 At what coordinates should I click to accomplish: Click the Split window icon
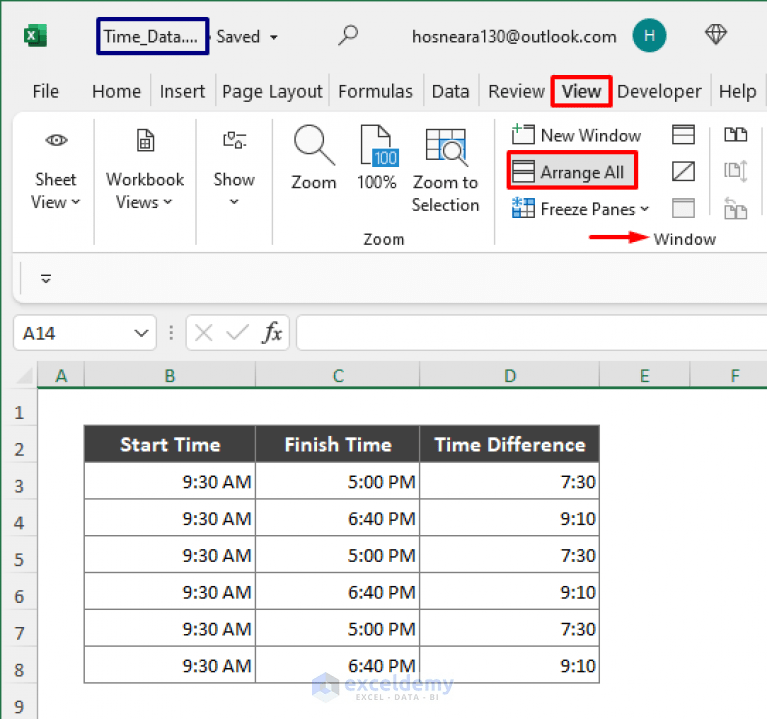683,135
